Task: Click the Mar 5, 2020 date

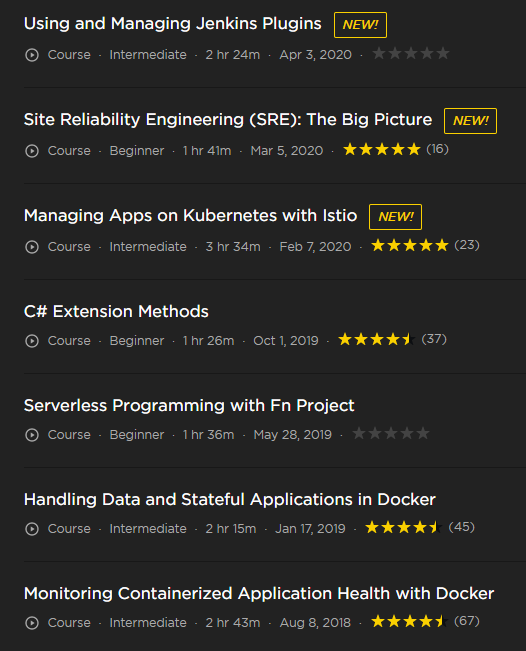Action: click(287, 151)
